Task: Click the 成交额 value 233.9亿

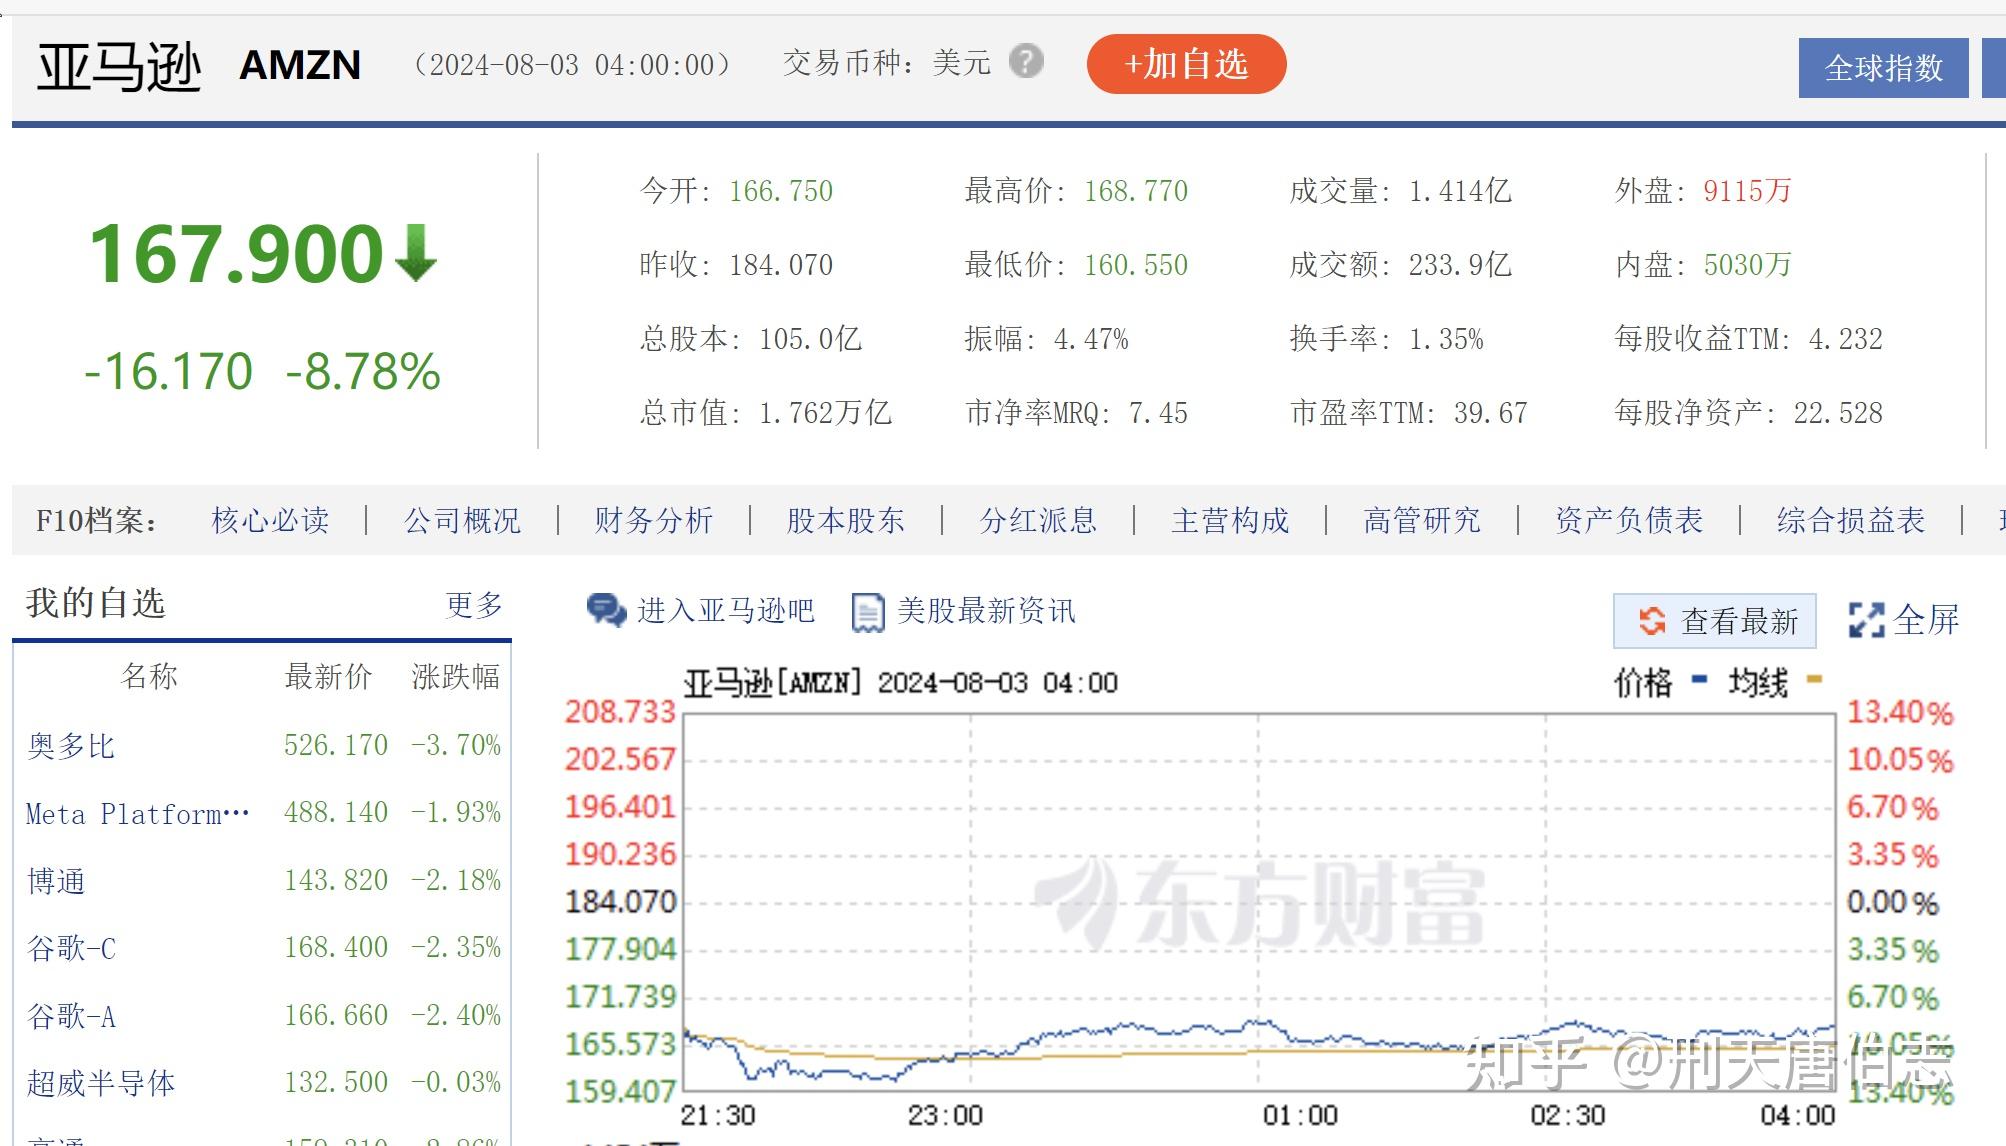Action: click(x=1460, y=265)
